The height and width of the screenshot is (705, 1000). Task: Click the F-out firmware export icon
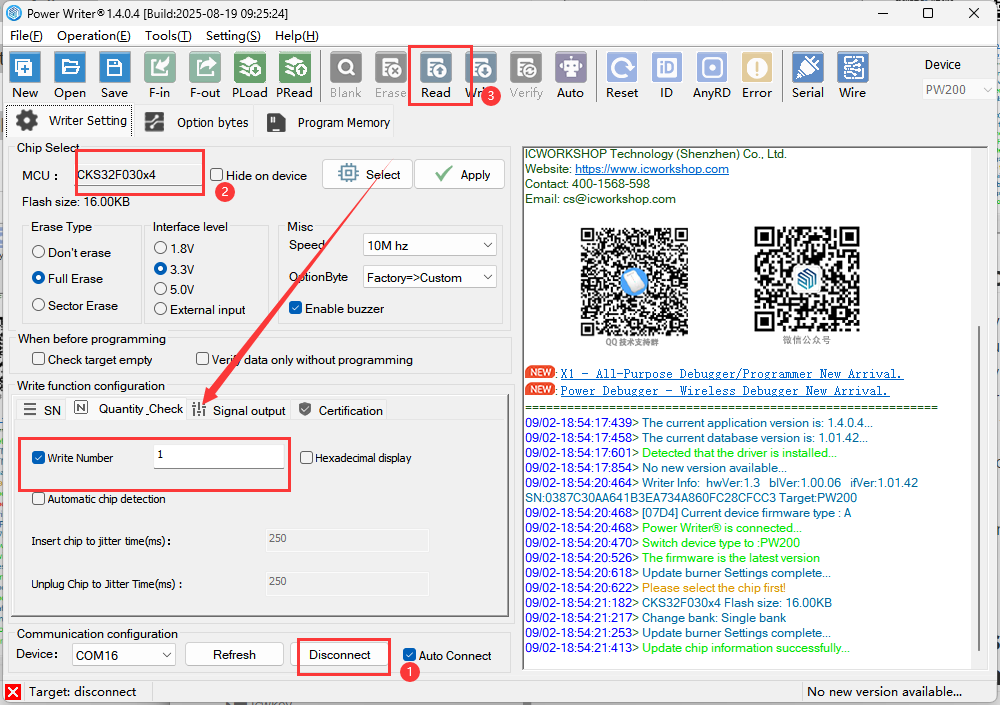pos(205,75)
